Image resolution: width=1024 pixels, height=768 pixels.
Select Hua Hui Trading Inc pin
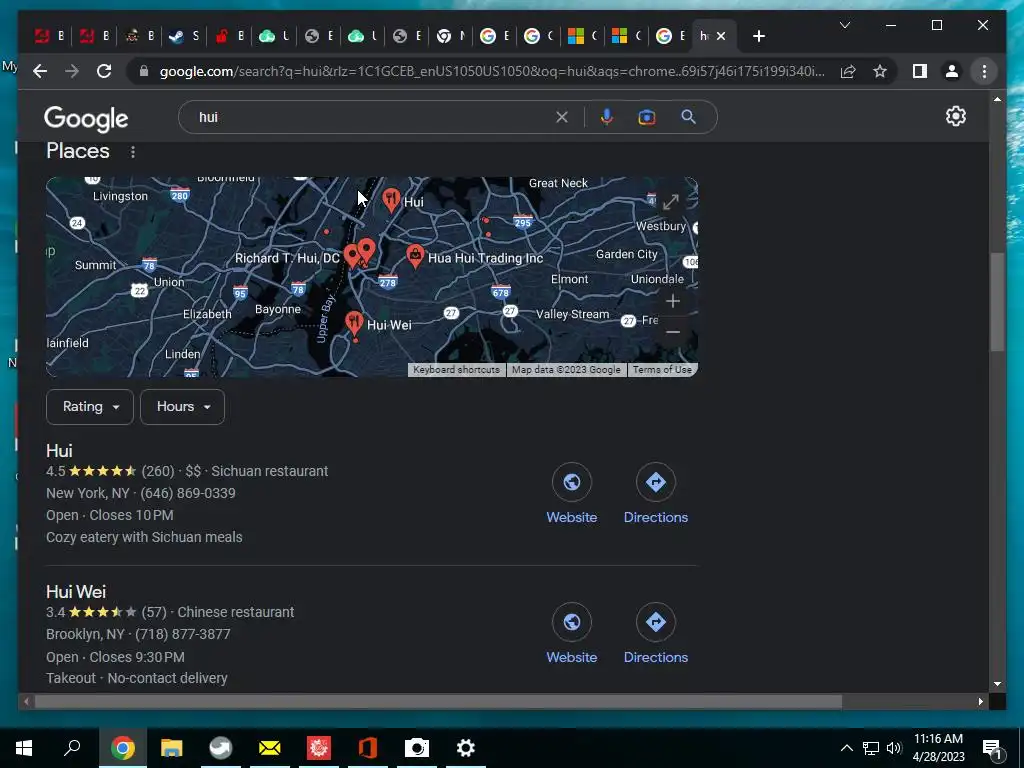tap(415, 255)
